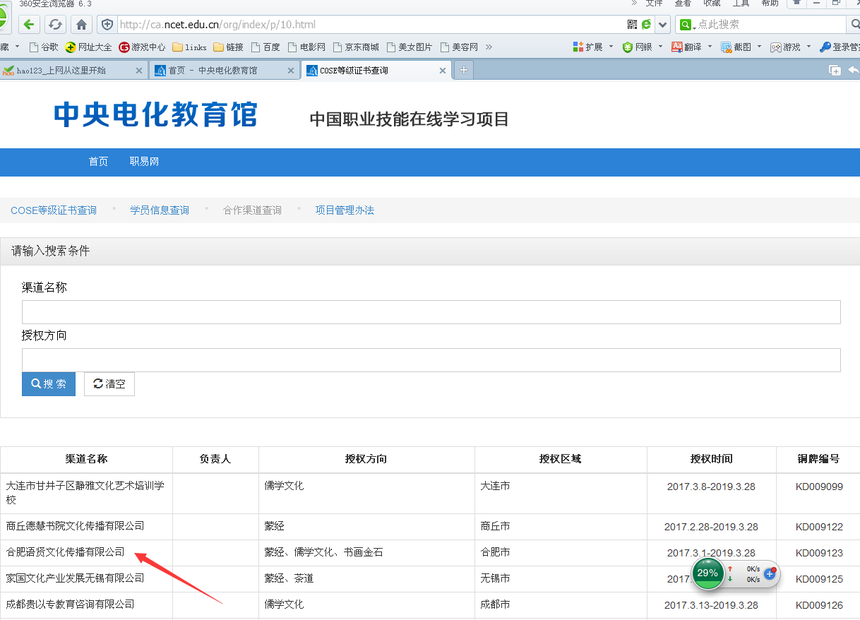Expand the 扩展 dropdown arrow
The width and height of the screenshot is (860, 620).
point(611,47)
